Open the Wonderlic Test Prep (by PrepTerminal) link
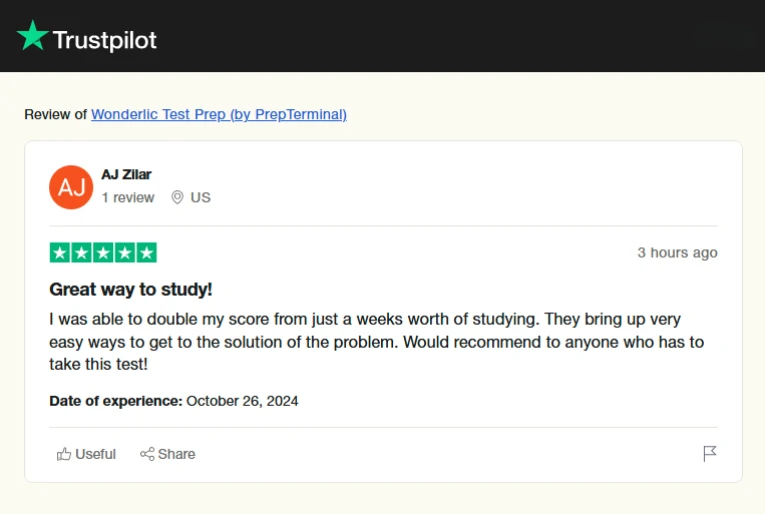This screenshot has height=514, width=765. point(219,114)
